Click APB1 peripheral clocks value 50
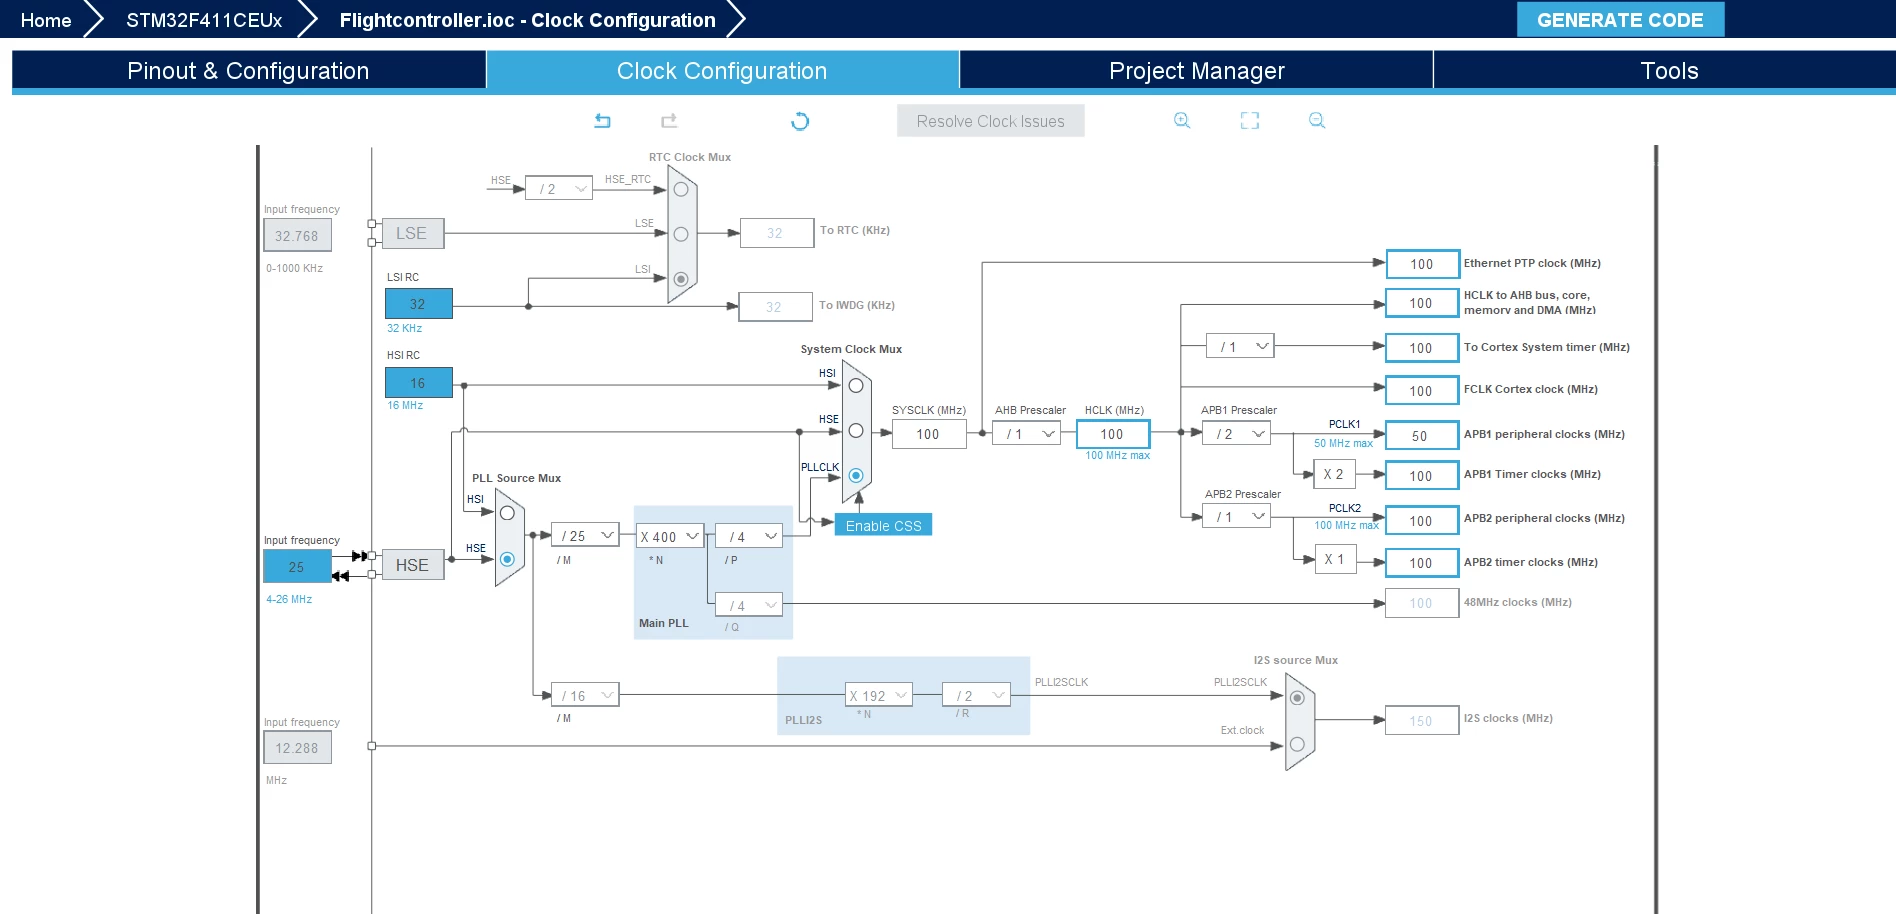The image size is (1896, 914). tap(1422, 436)
